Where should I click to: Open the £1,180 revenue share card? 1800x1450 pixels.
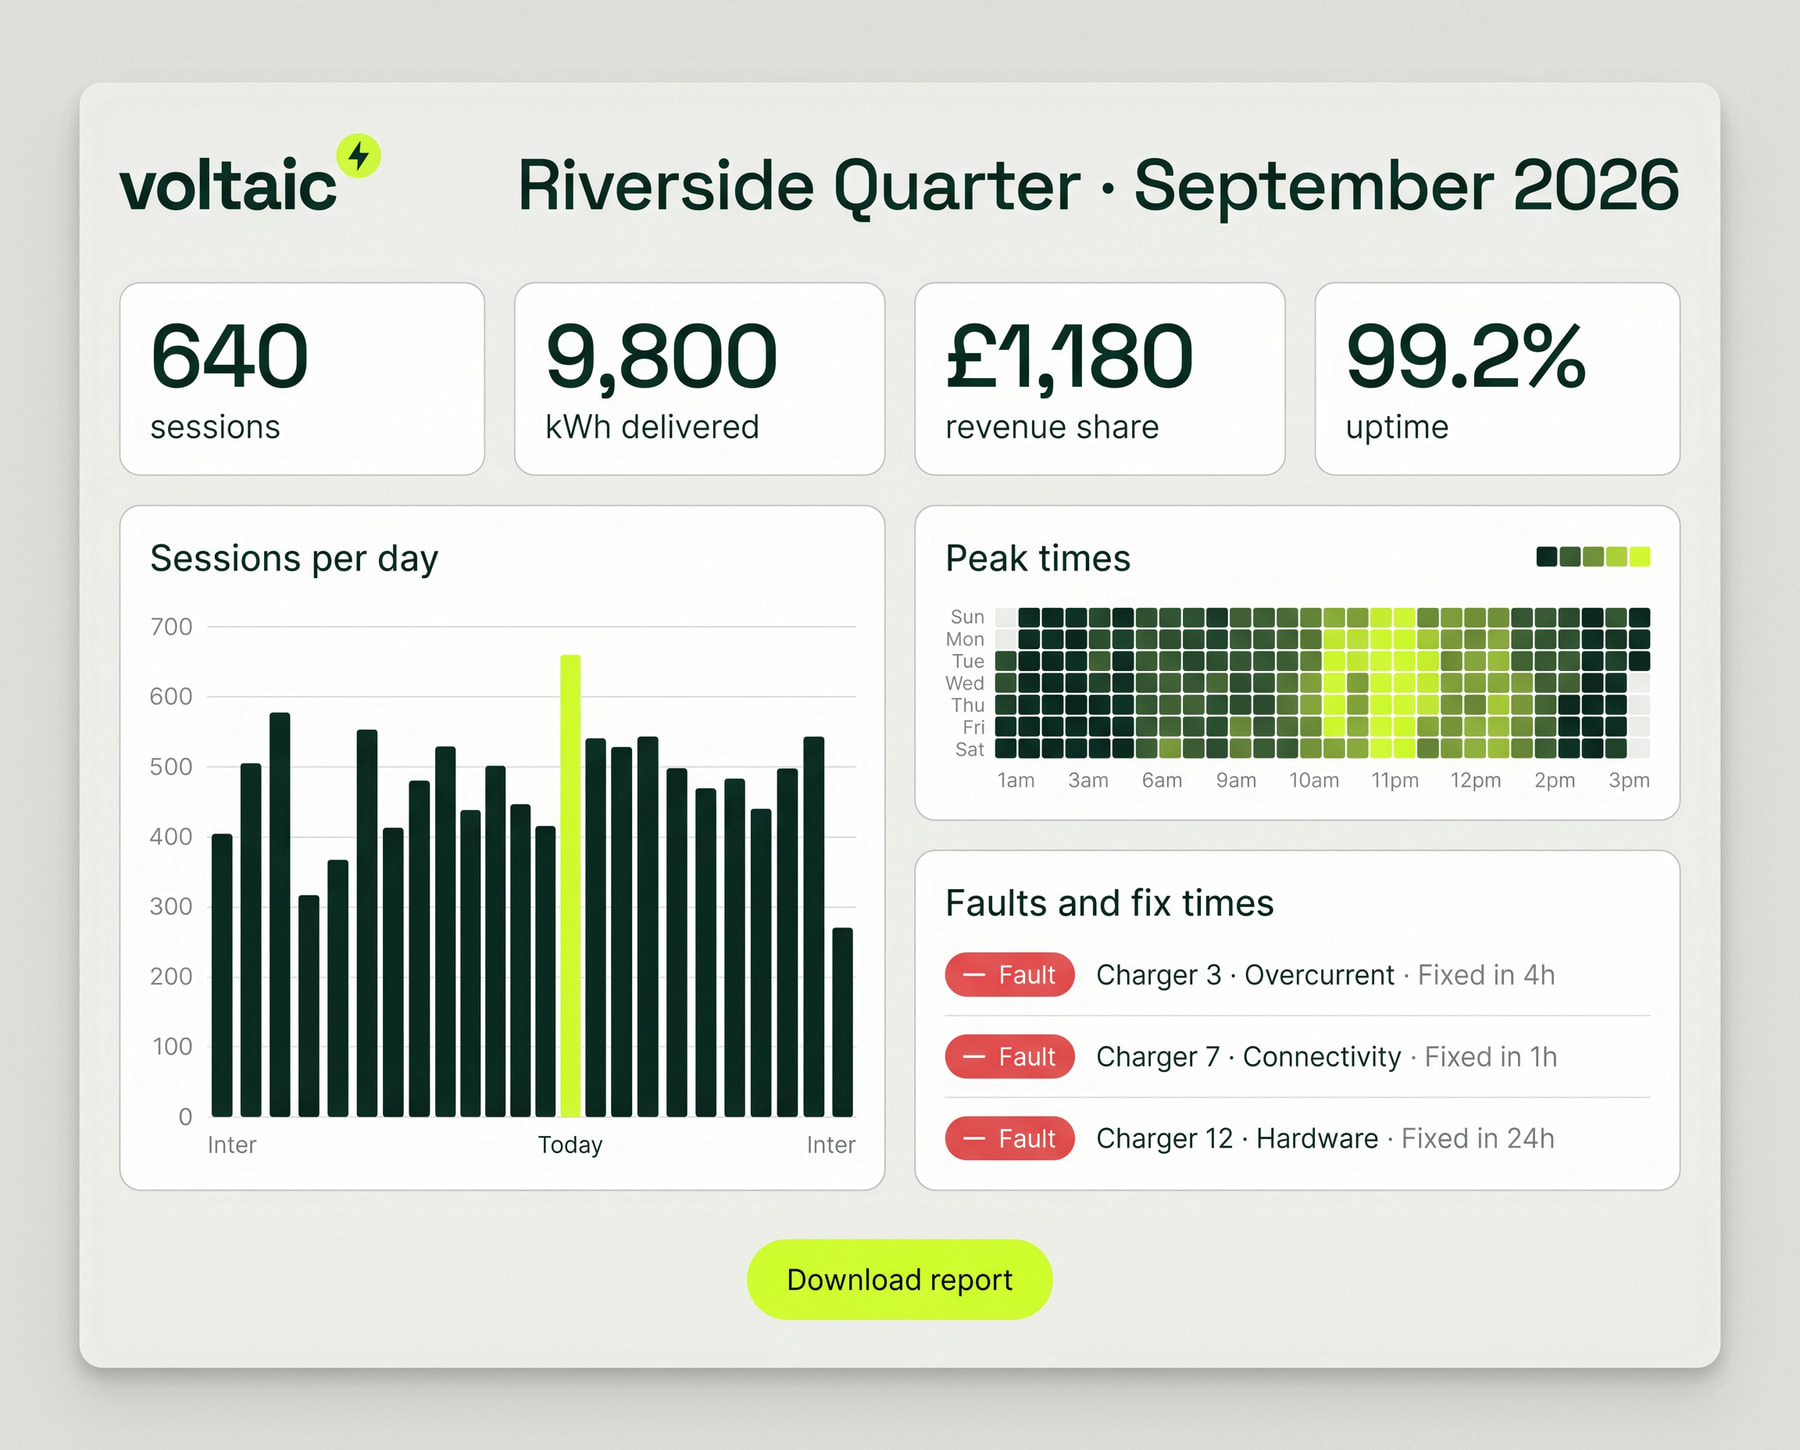[1100, 379]
